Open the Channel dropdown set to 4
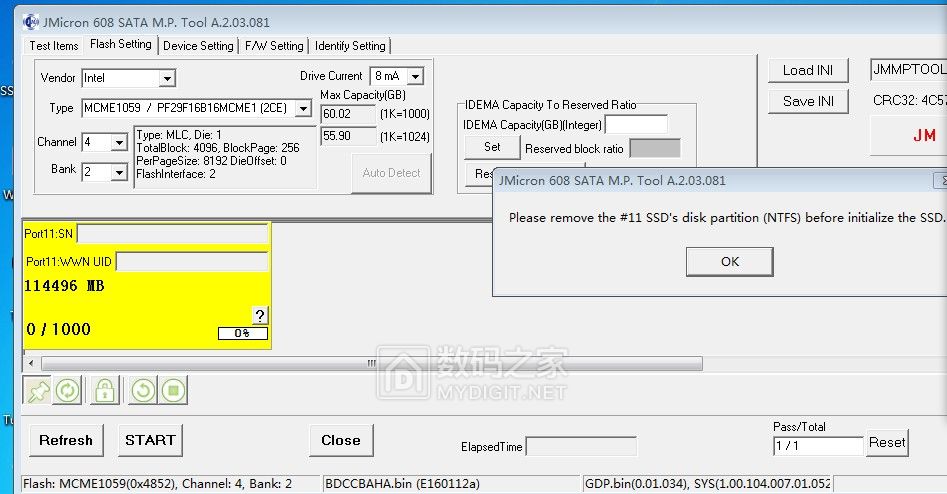 [120, 143]
